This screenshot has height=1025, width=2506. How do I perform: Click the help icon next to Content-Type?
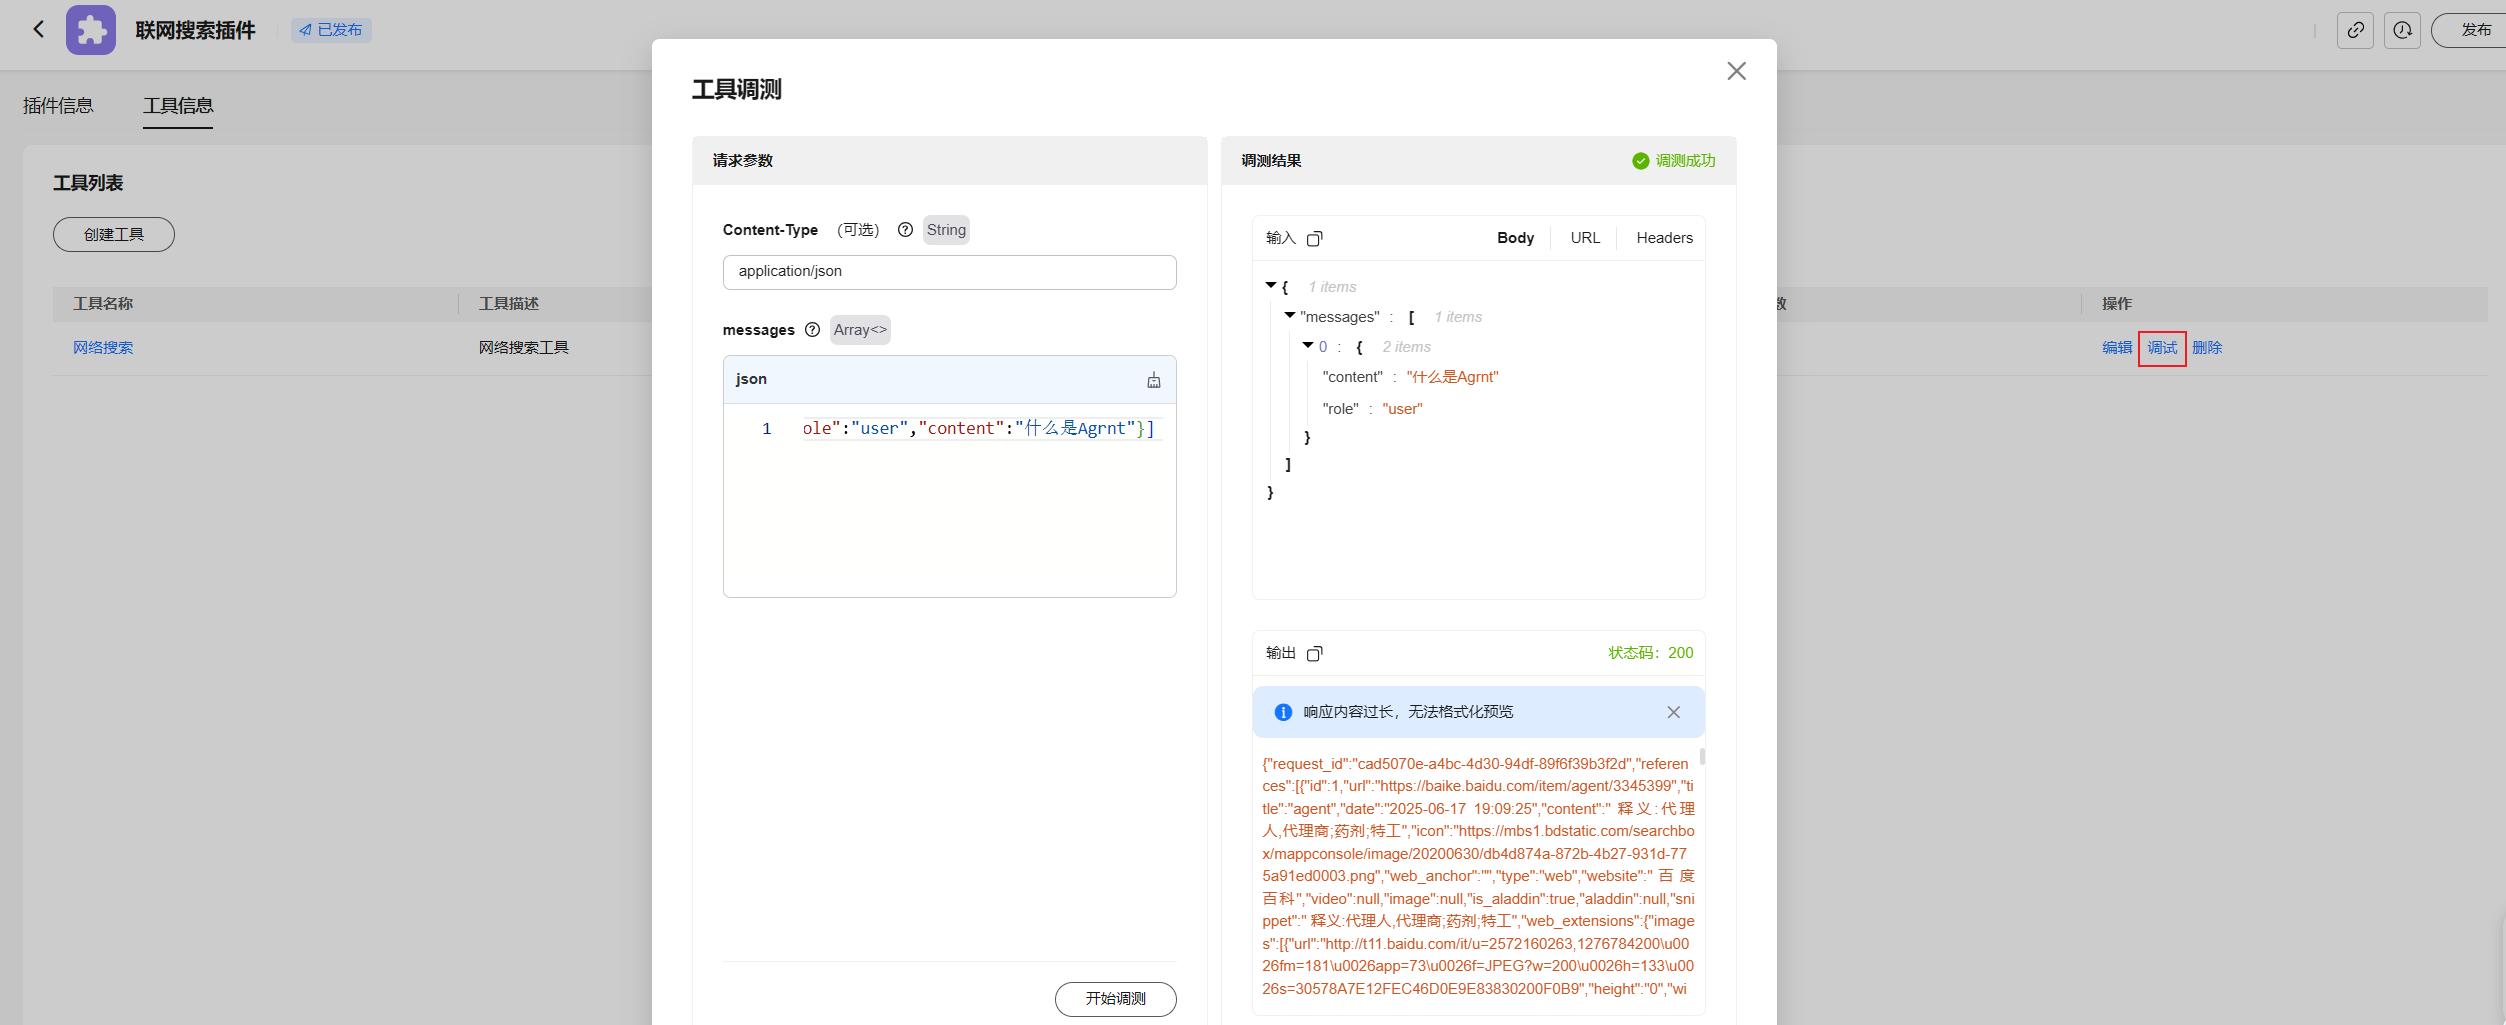click(x=905, y=230)
